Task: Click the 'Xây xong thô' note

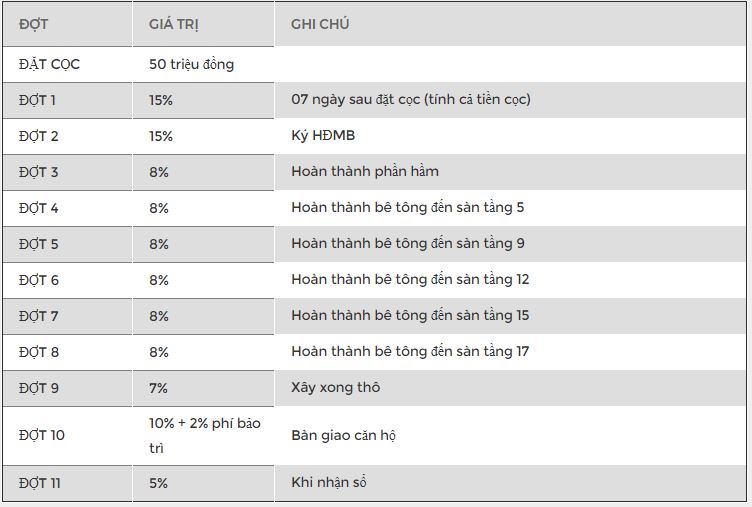Action: click(335, 388)
